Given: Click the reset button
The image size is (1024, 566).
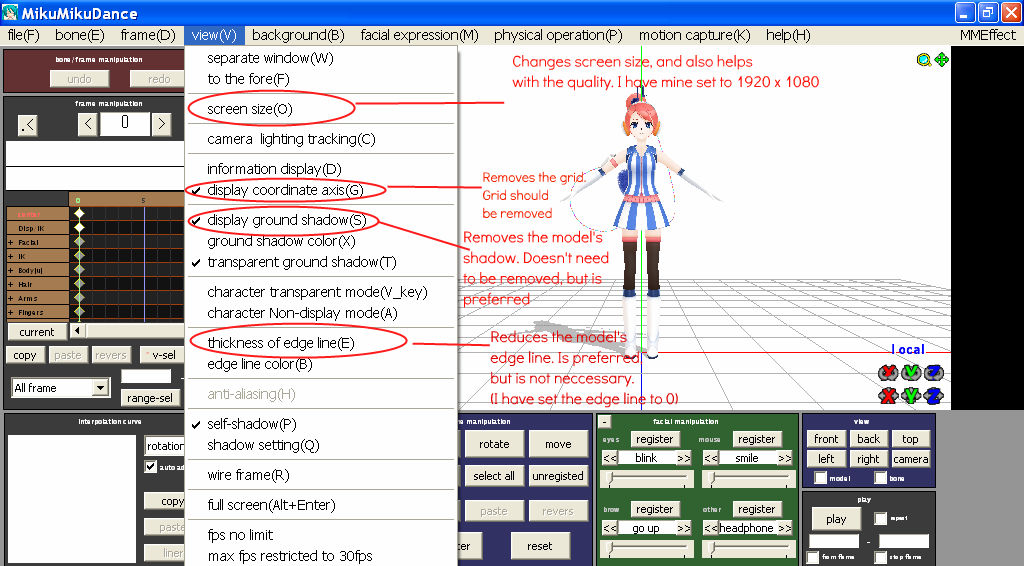Looking at the screenshot, I should 539,546.
